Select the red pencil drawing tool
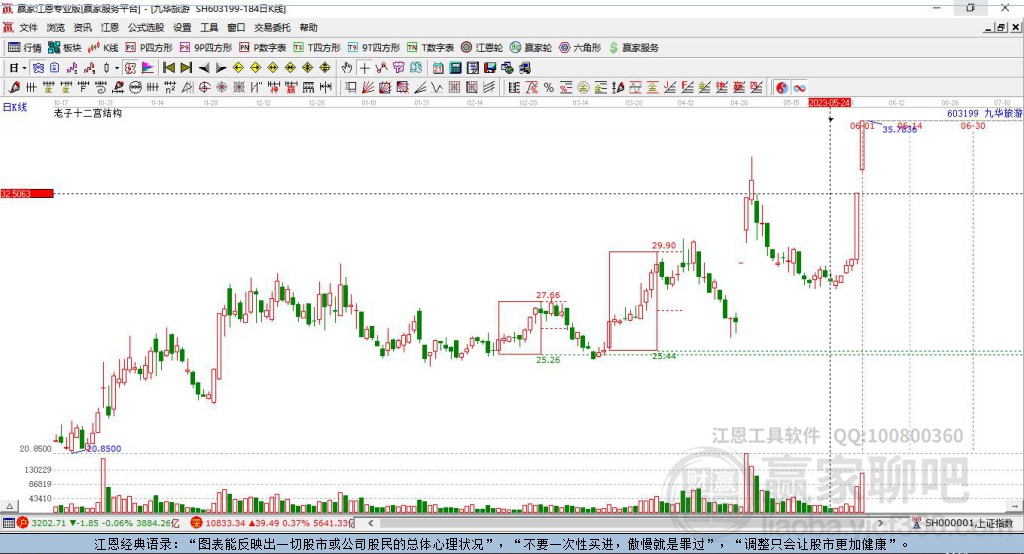Image resolution: width=1024 pixels, height=554 pixels. (x=14, y=88)
